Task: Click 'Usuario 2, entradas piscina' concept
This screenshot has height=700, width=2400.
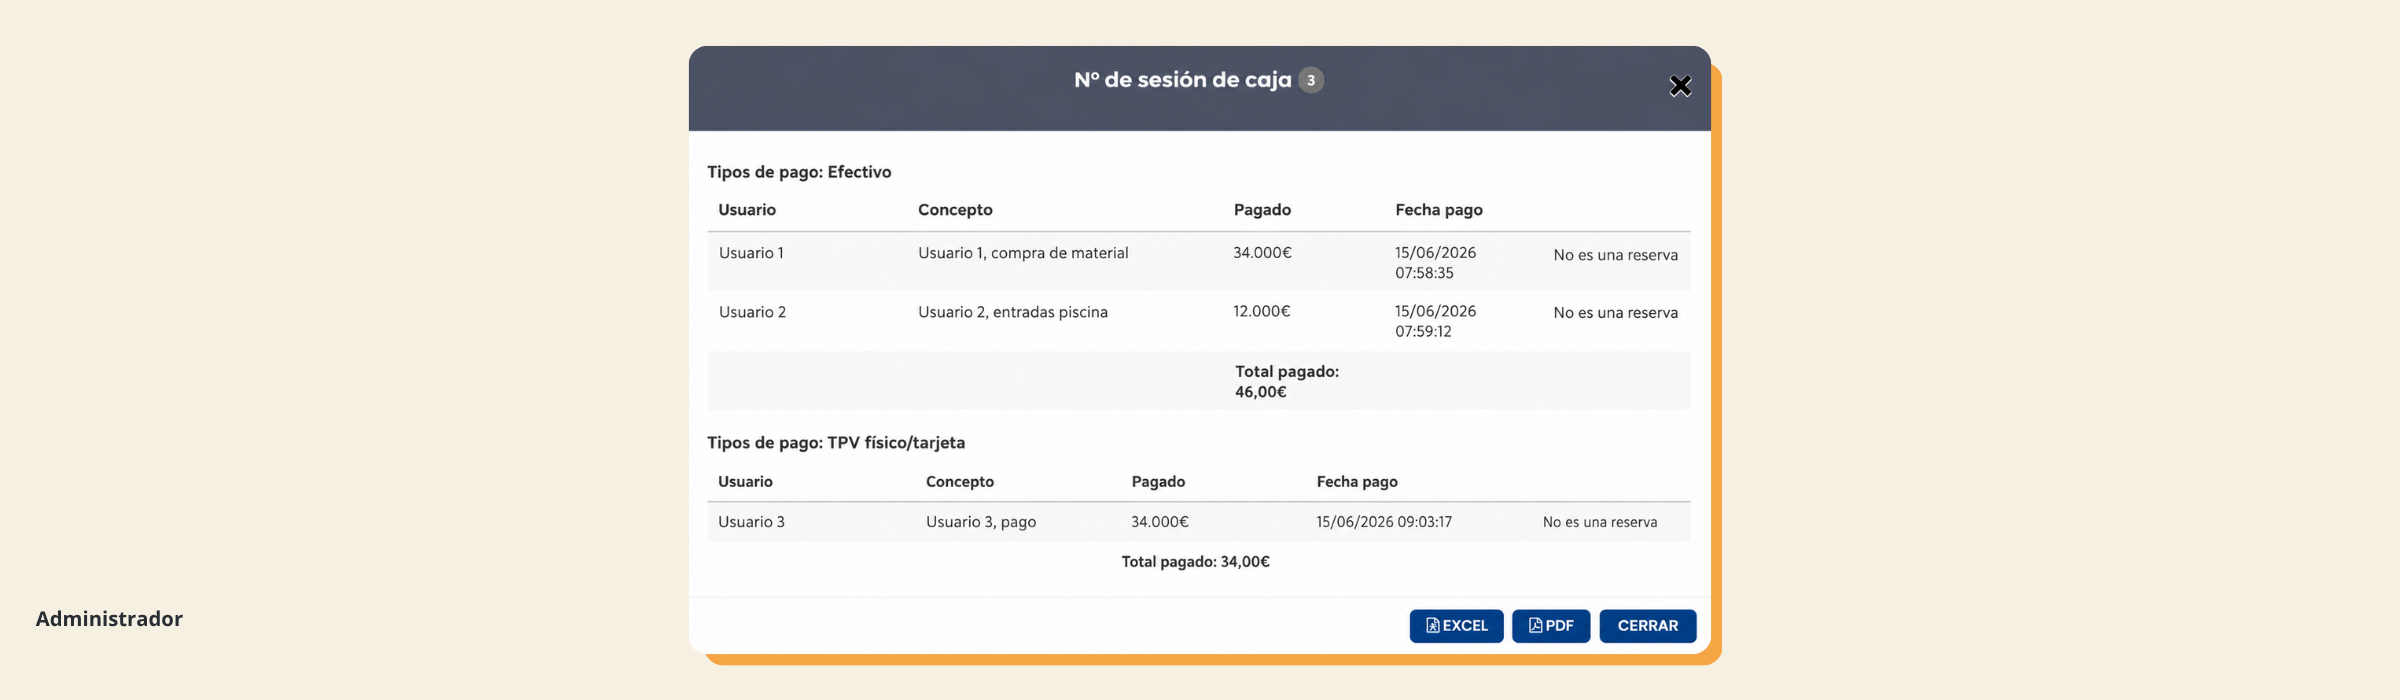Action: pyautogui.click(x=1013, y=312)
